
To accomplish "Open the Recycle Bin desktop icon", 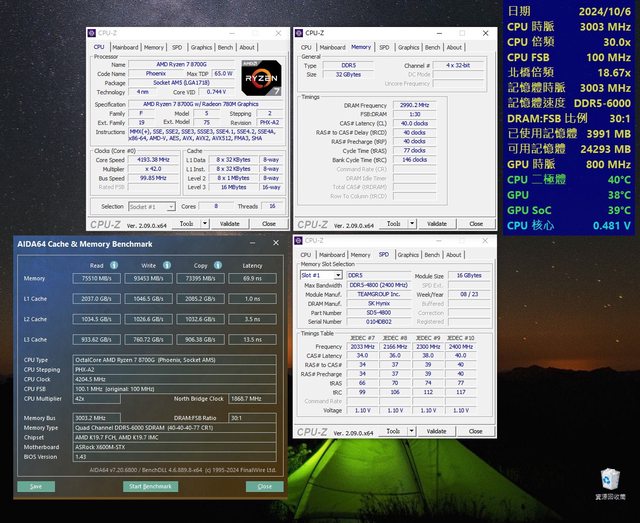I will tap(609, 481).
